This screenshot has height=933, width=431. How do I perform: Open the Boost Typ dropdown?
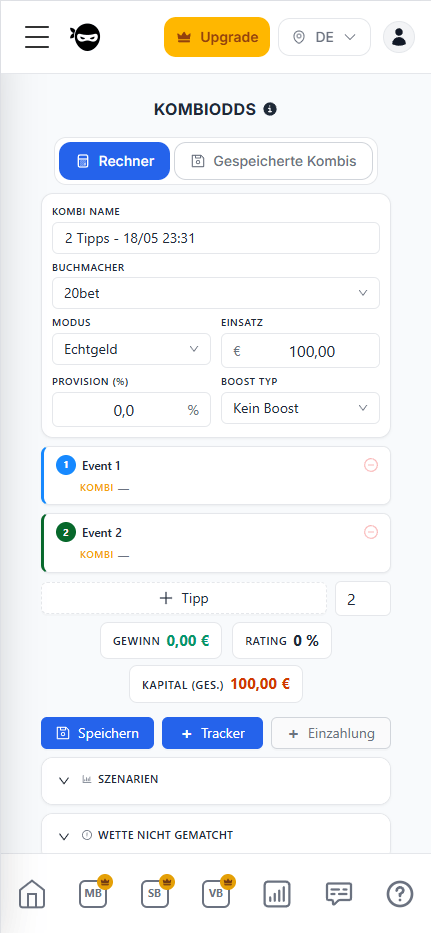point(301,408)
